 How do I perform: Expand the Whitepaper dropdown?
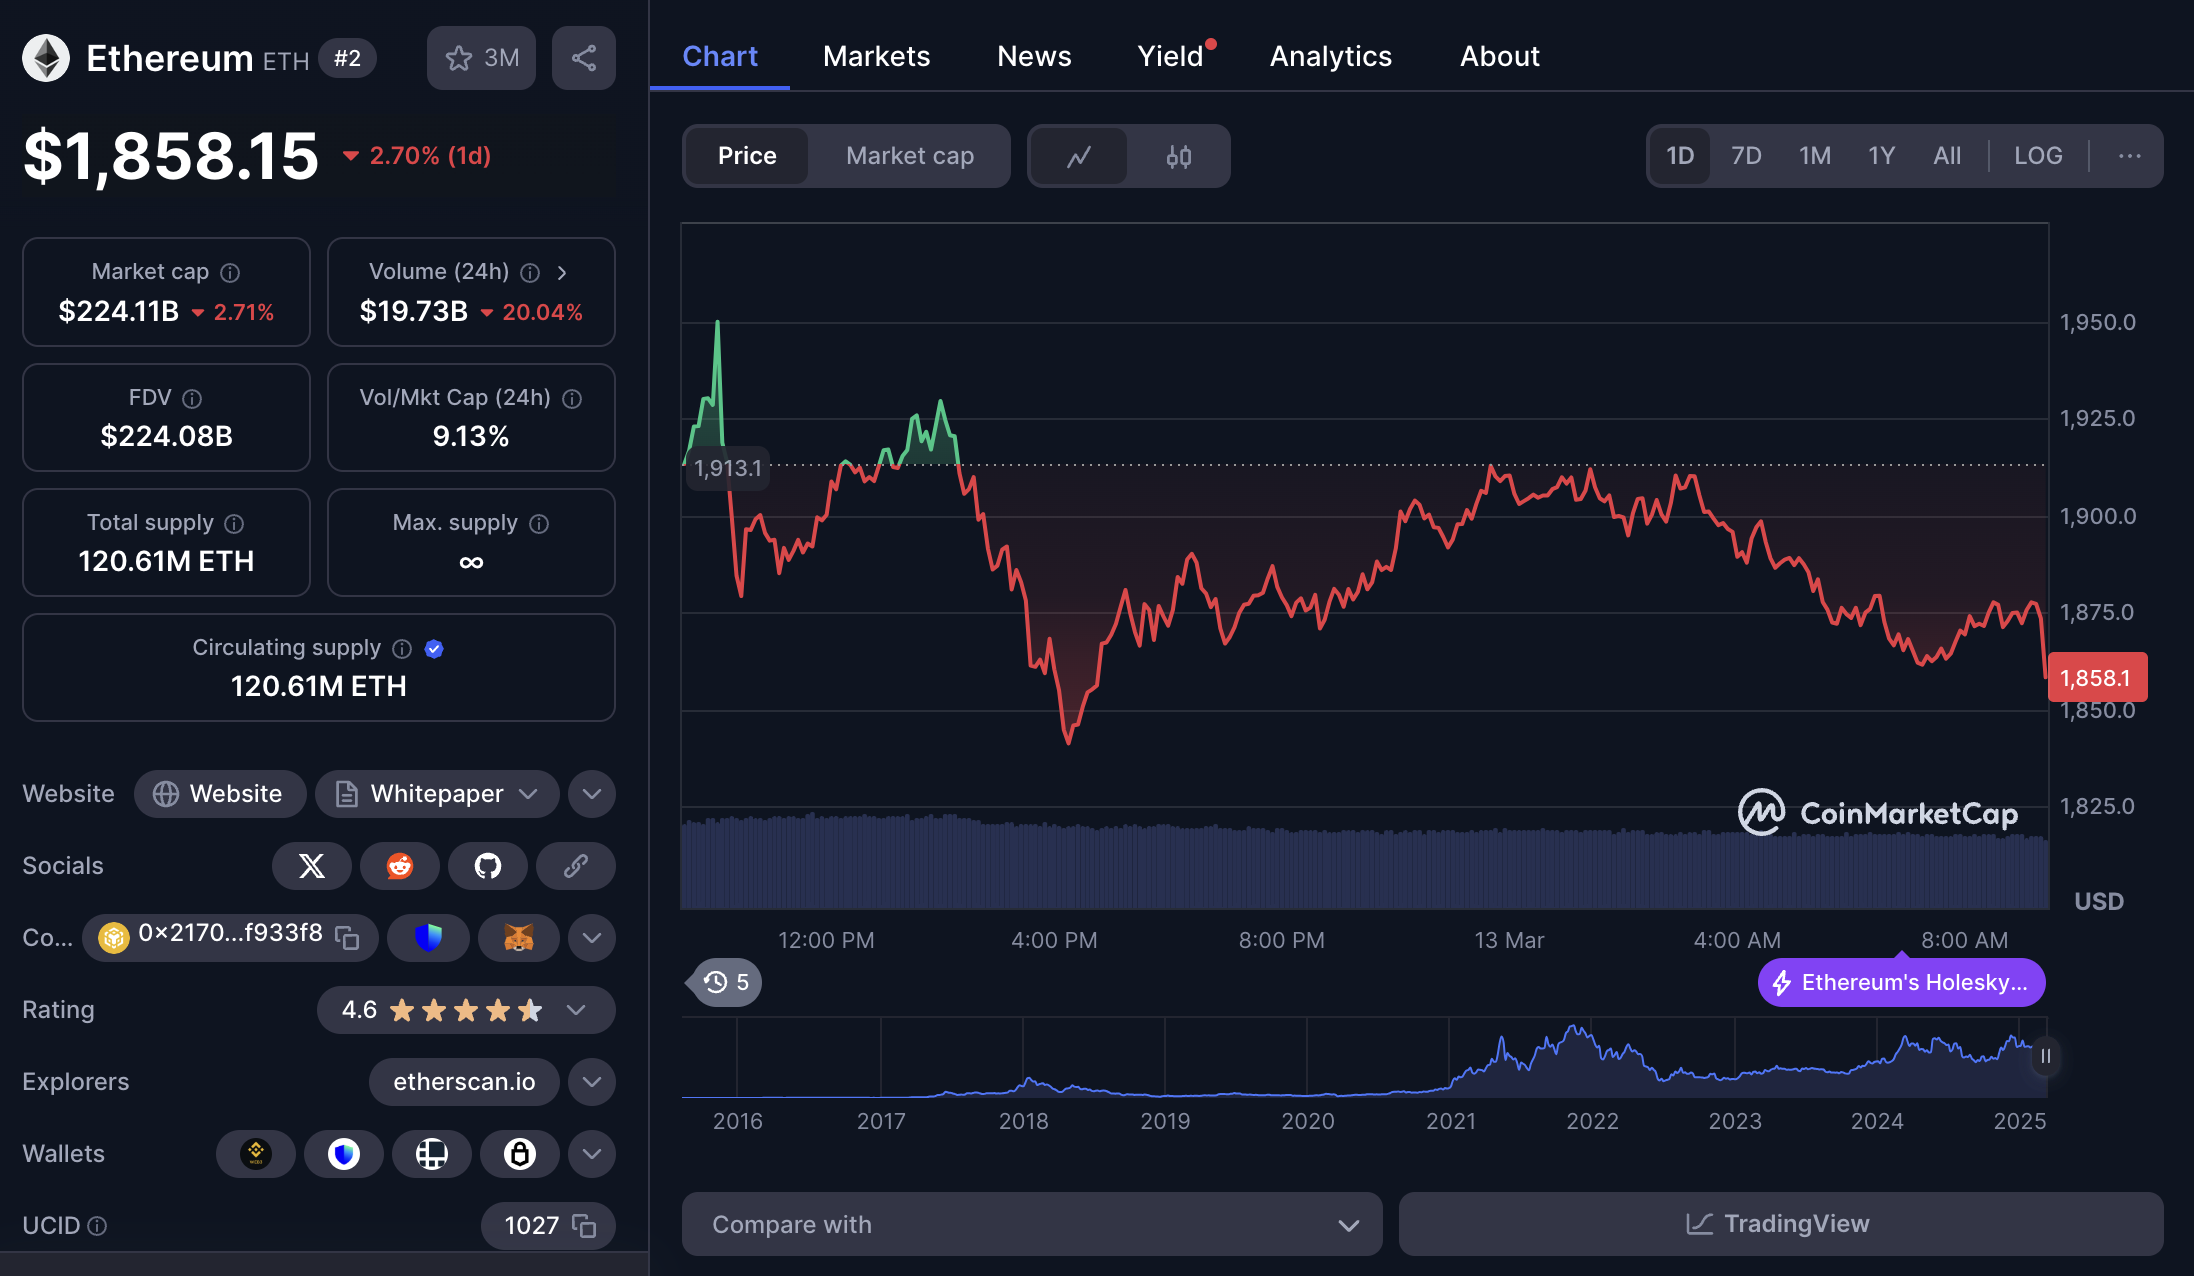(x=437, y=794)
